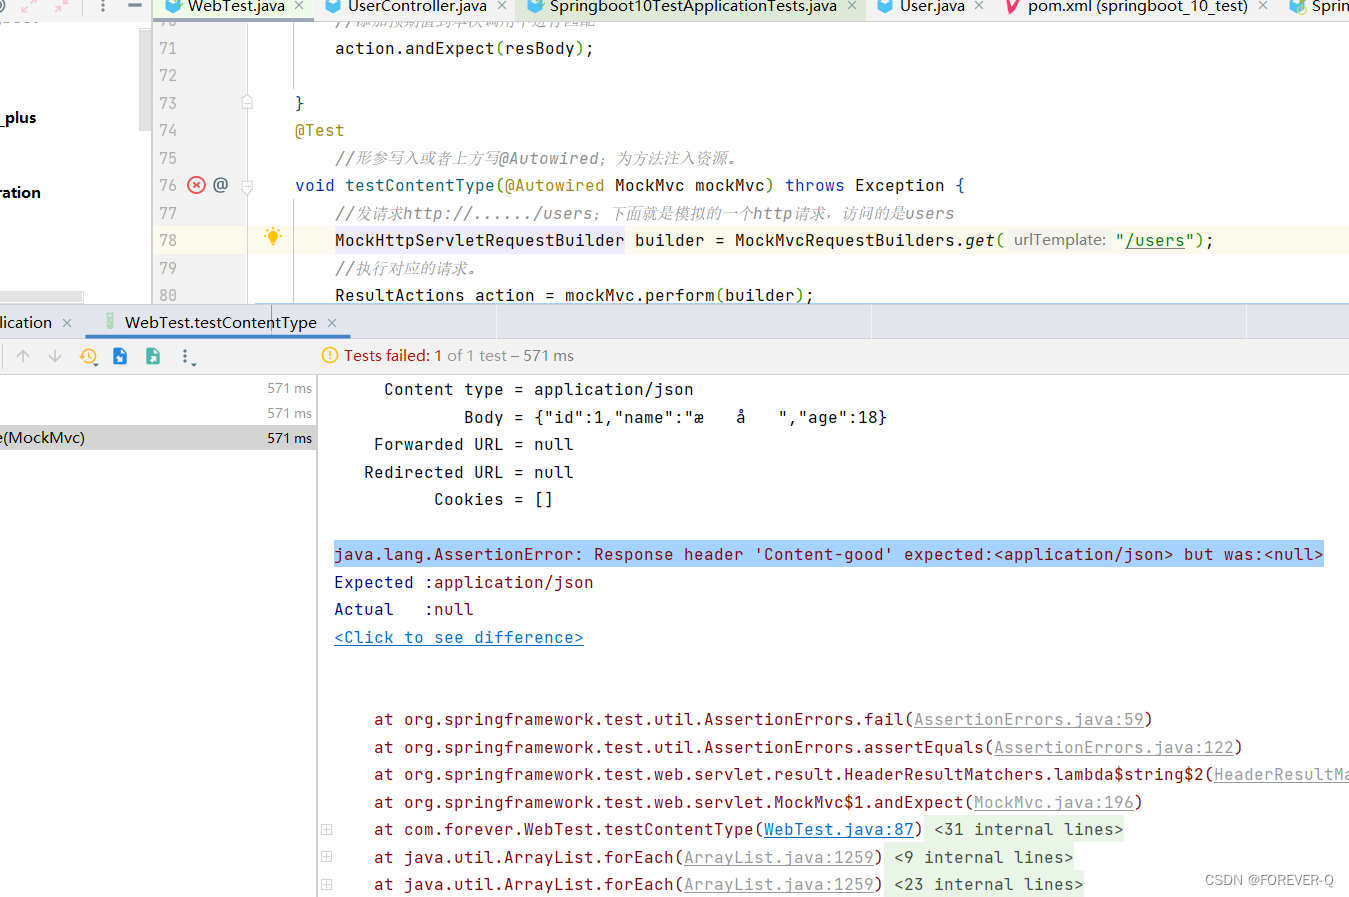Click the collapse all arrows icon in project panel
The height and width of the screenshot is (897, 1349).
(62, 6)
